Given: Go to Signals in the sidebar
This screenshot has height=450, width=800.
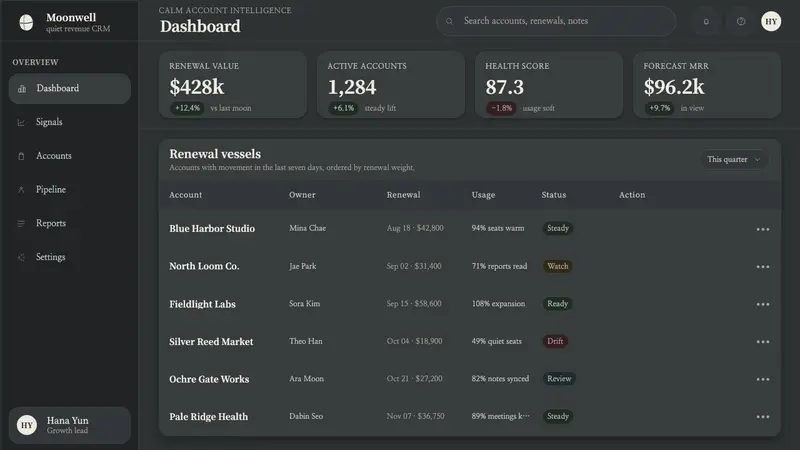Looking at the screenshot, I should [x=69, y=122].
